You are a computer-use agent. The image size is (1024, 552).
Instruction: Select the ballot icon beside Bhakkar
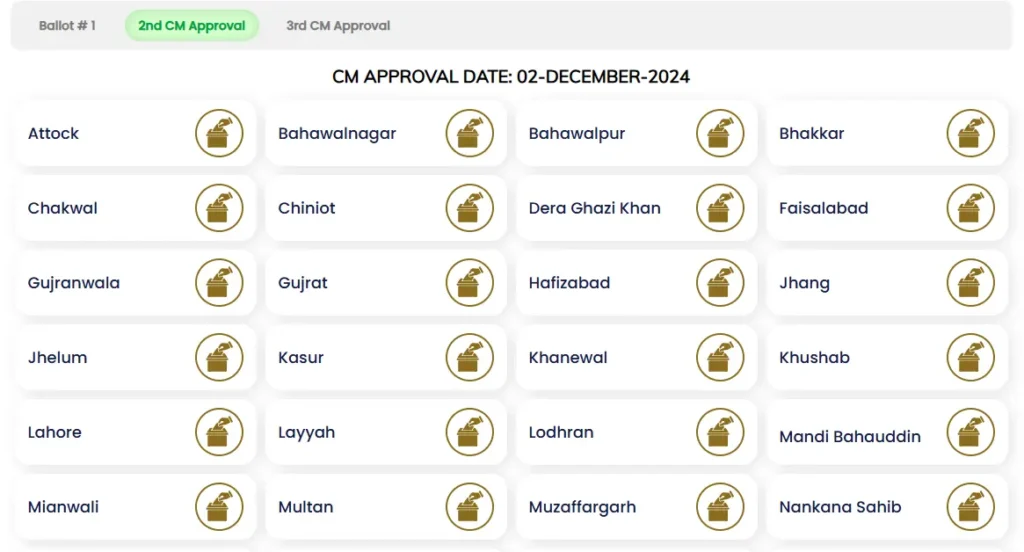[x=970, y=133]
